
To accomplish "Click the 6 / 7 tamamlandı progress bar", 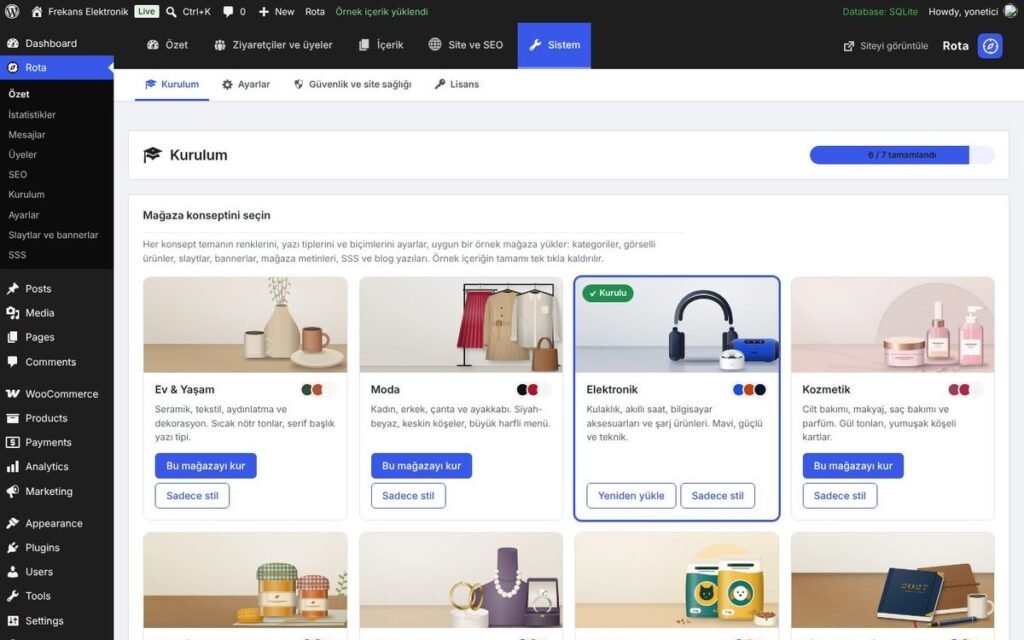I will click(x=902, y=155).
